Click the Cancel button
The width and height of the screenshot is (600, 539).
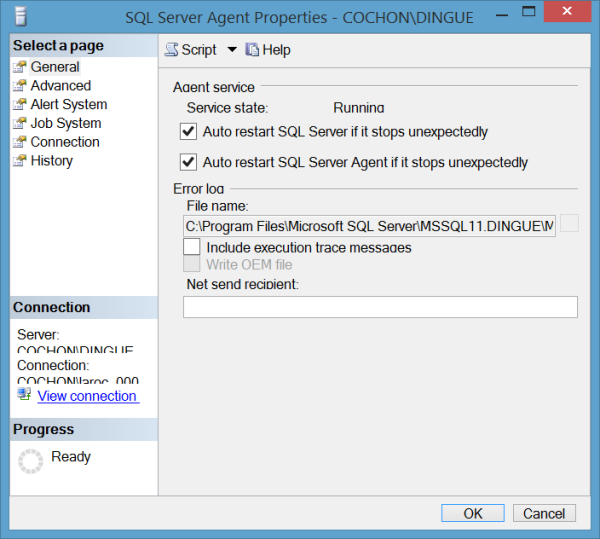[544, 513]
